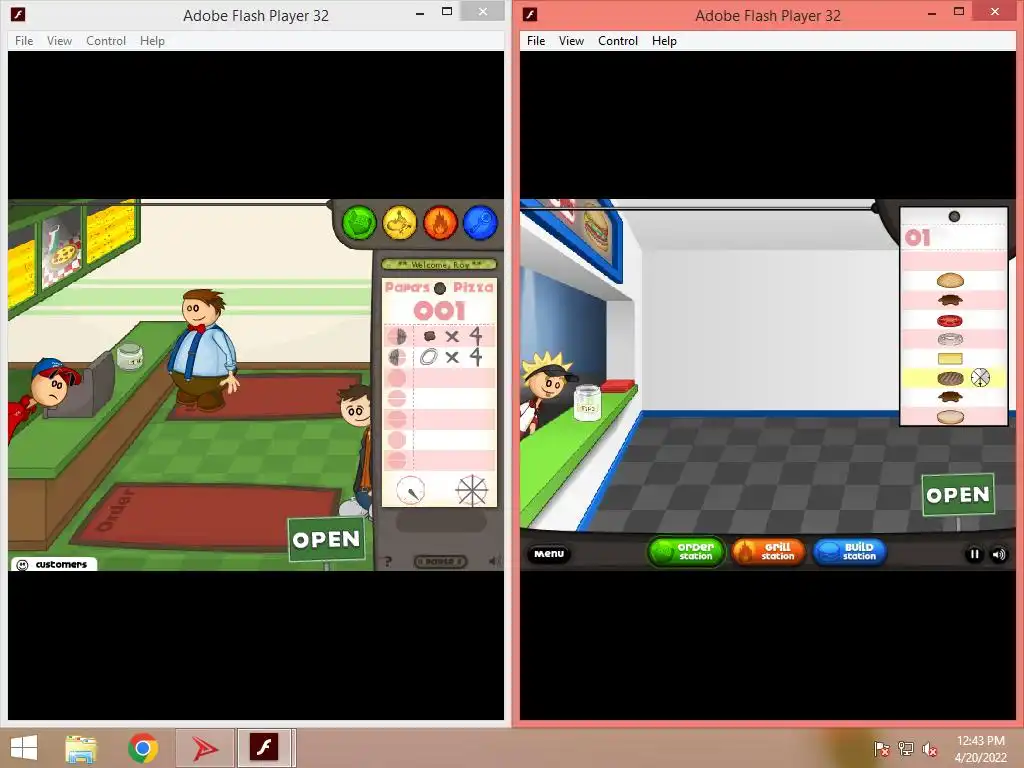Click Roy behind the pizzeria counter
Image resolution: width=1024 pixels, height=768 pixels.
[46, 400]
